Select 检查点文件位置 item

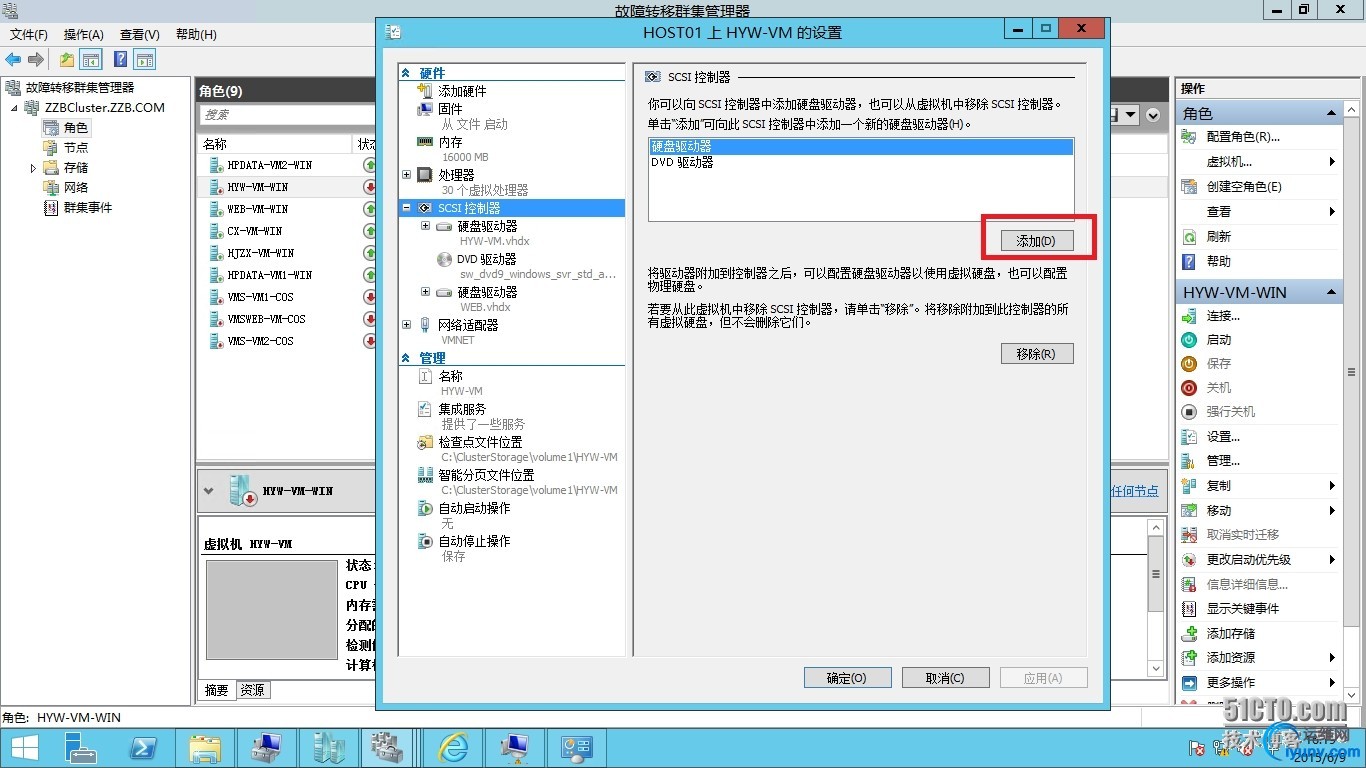coord(480,442)
